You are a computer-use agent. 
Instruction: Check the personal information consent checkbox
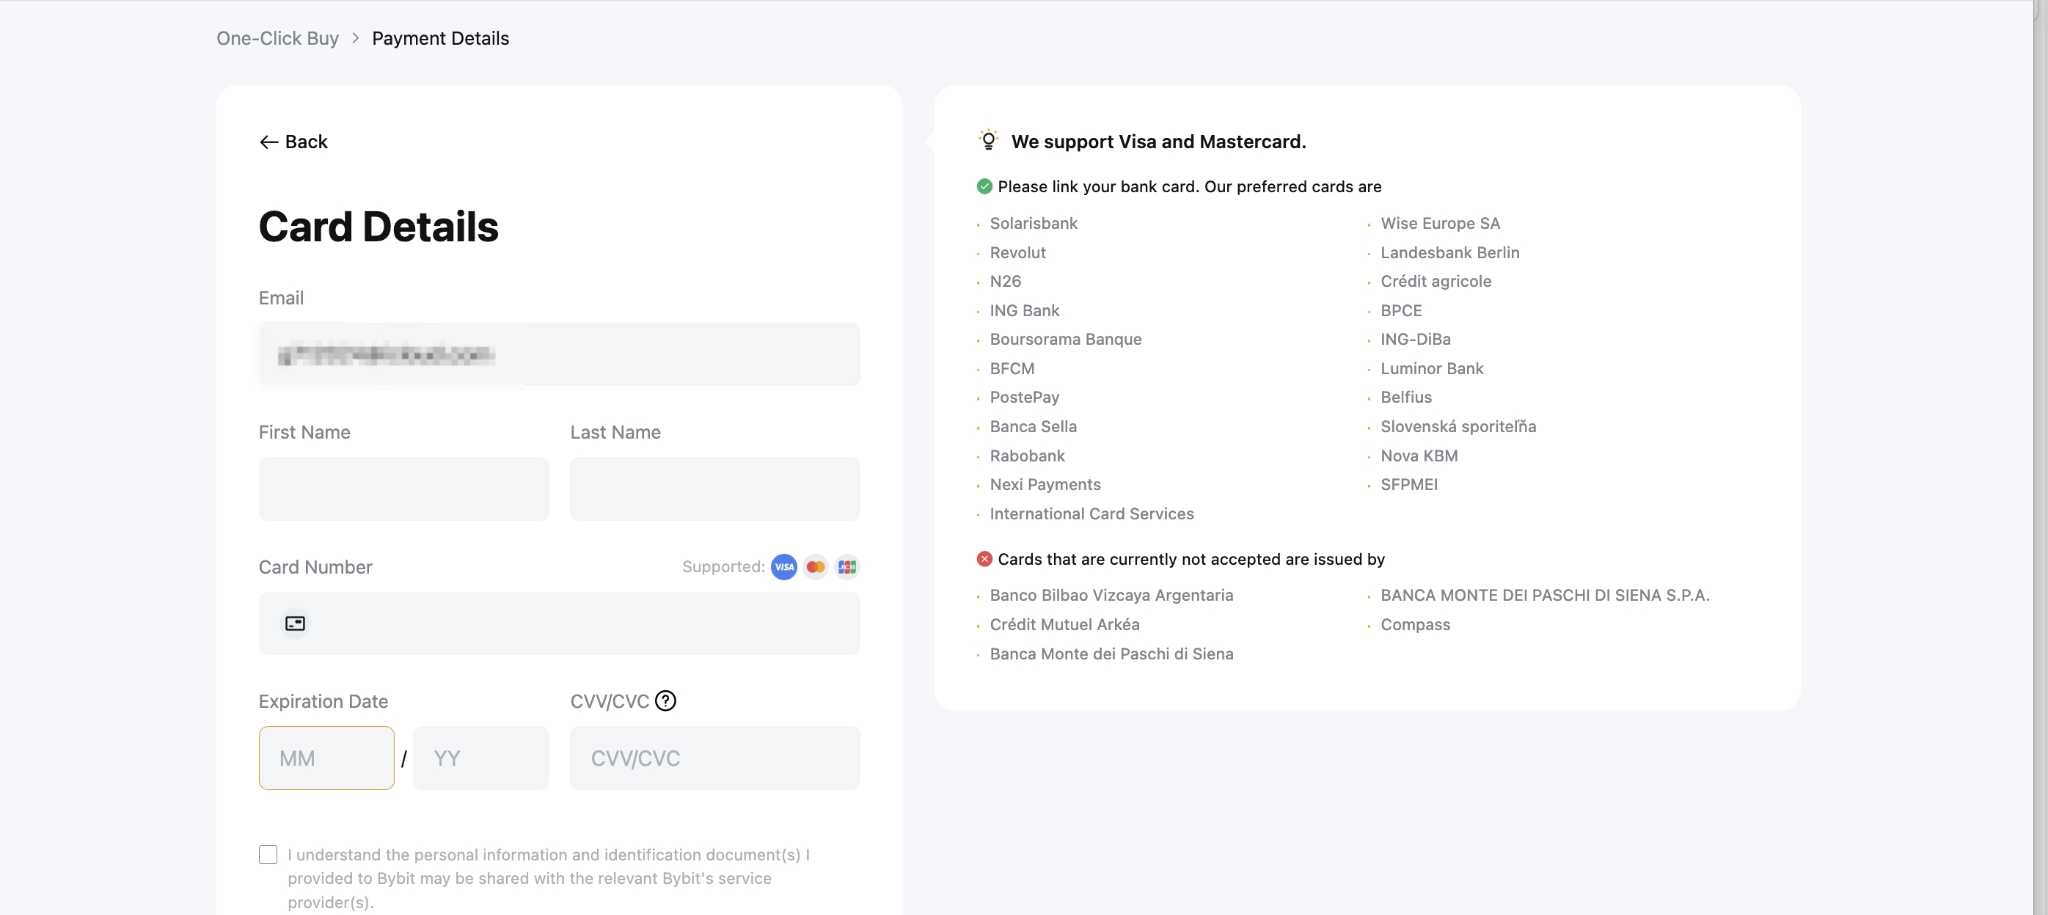pyautogui.click(x=268, y=854)
